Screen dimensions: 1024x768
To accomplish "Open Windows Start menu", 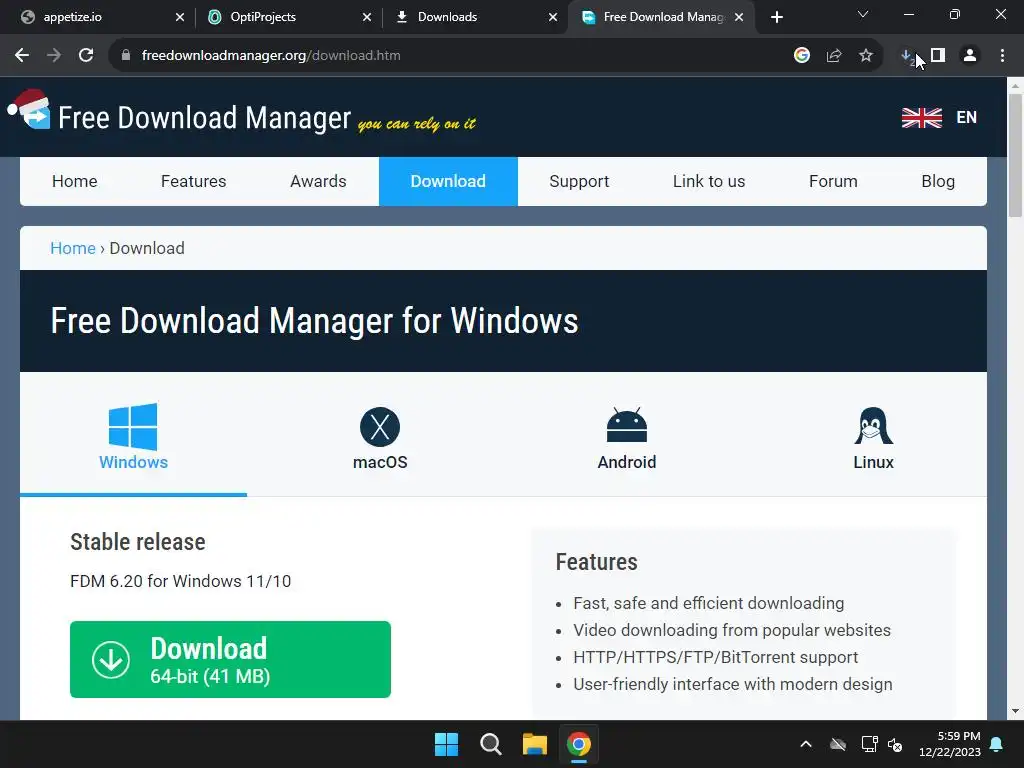I will [447, 744].
